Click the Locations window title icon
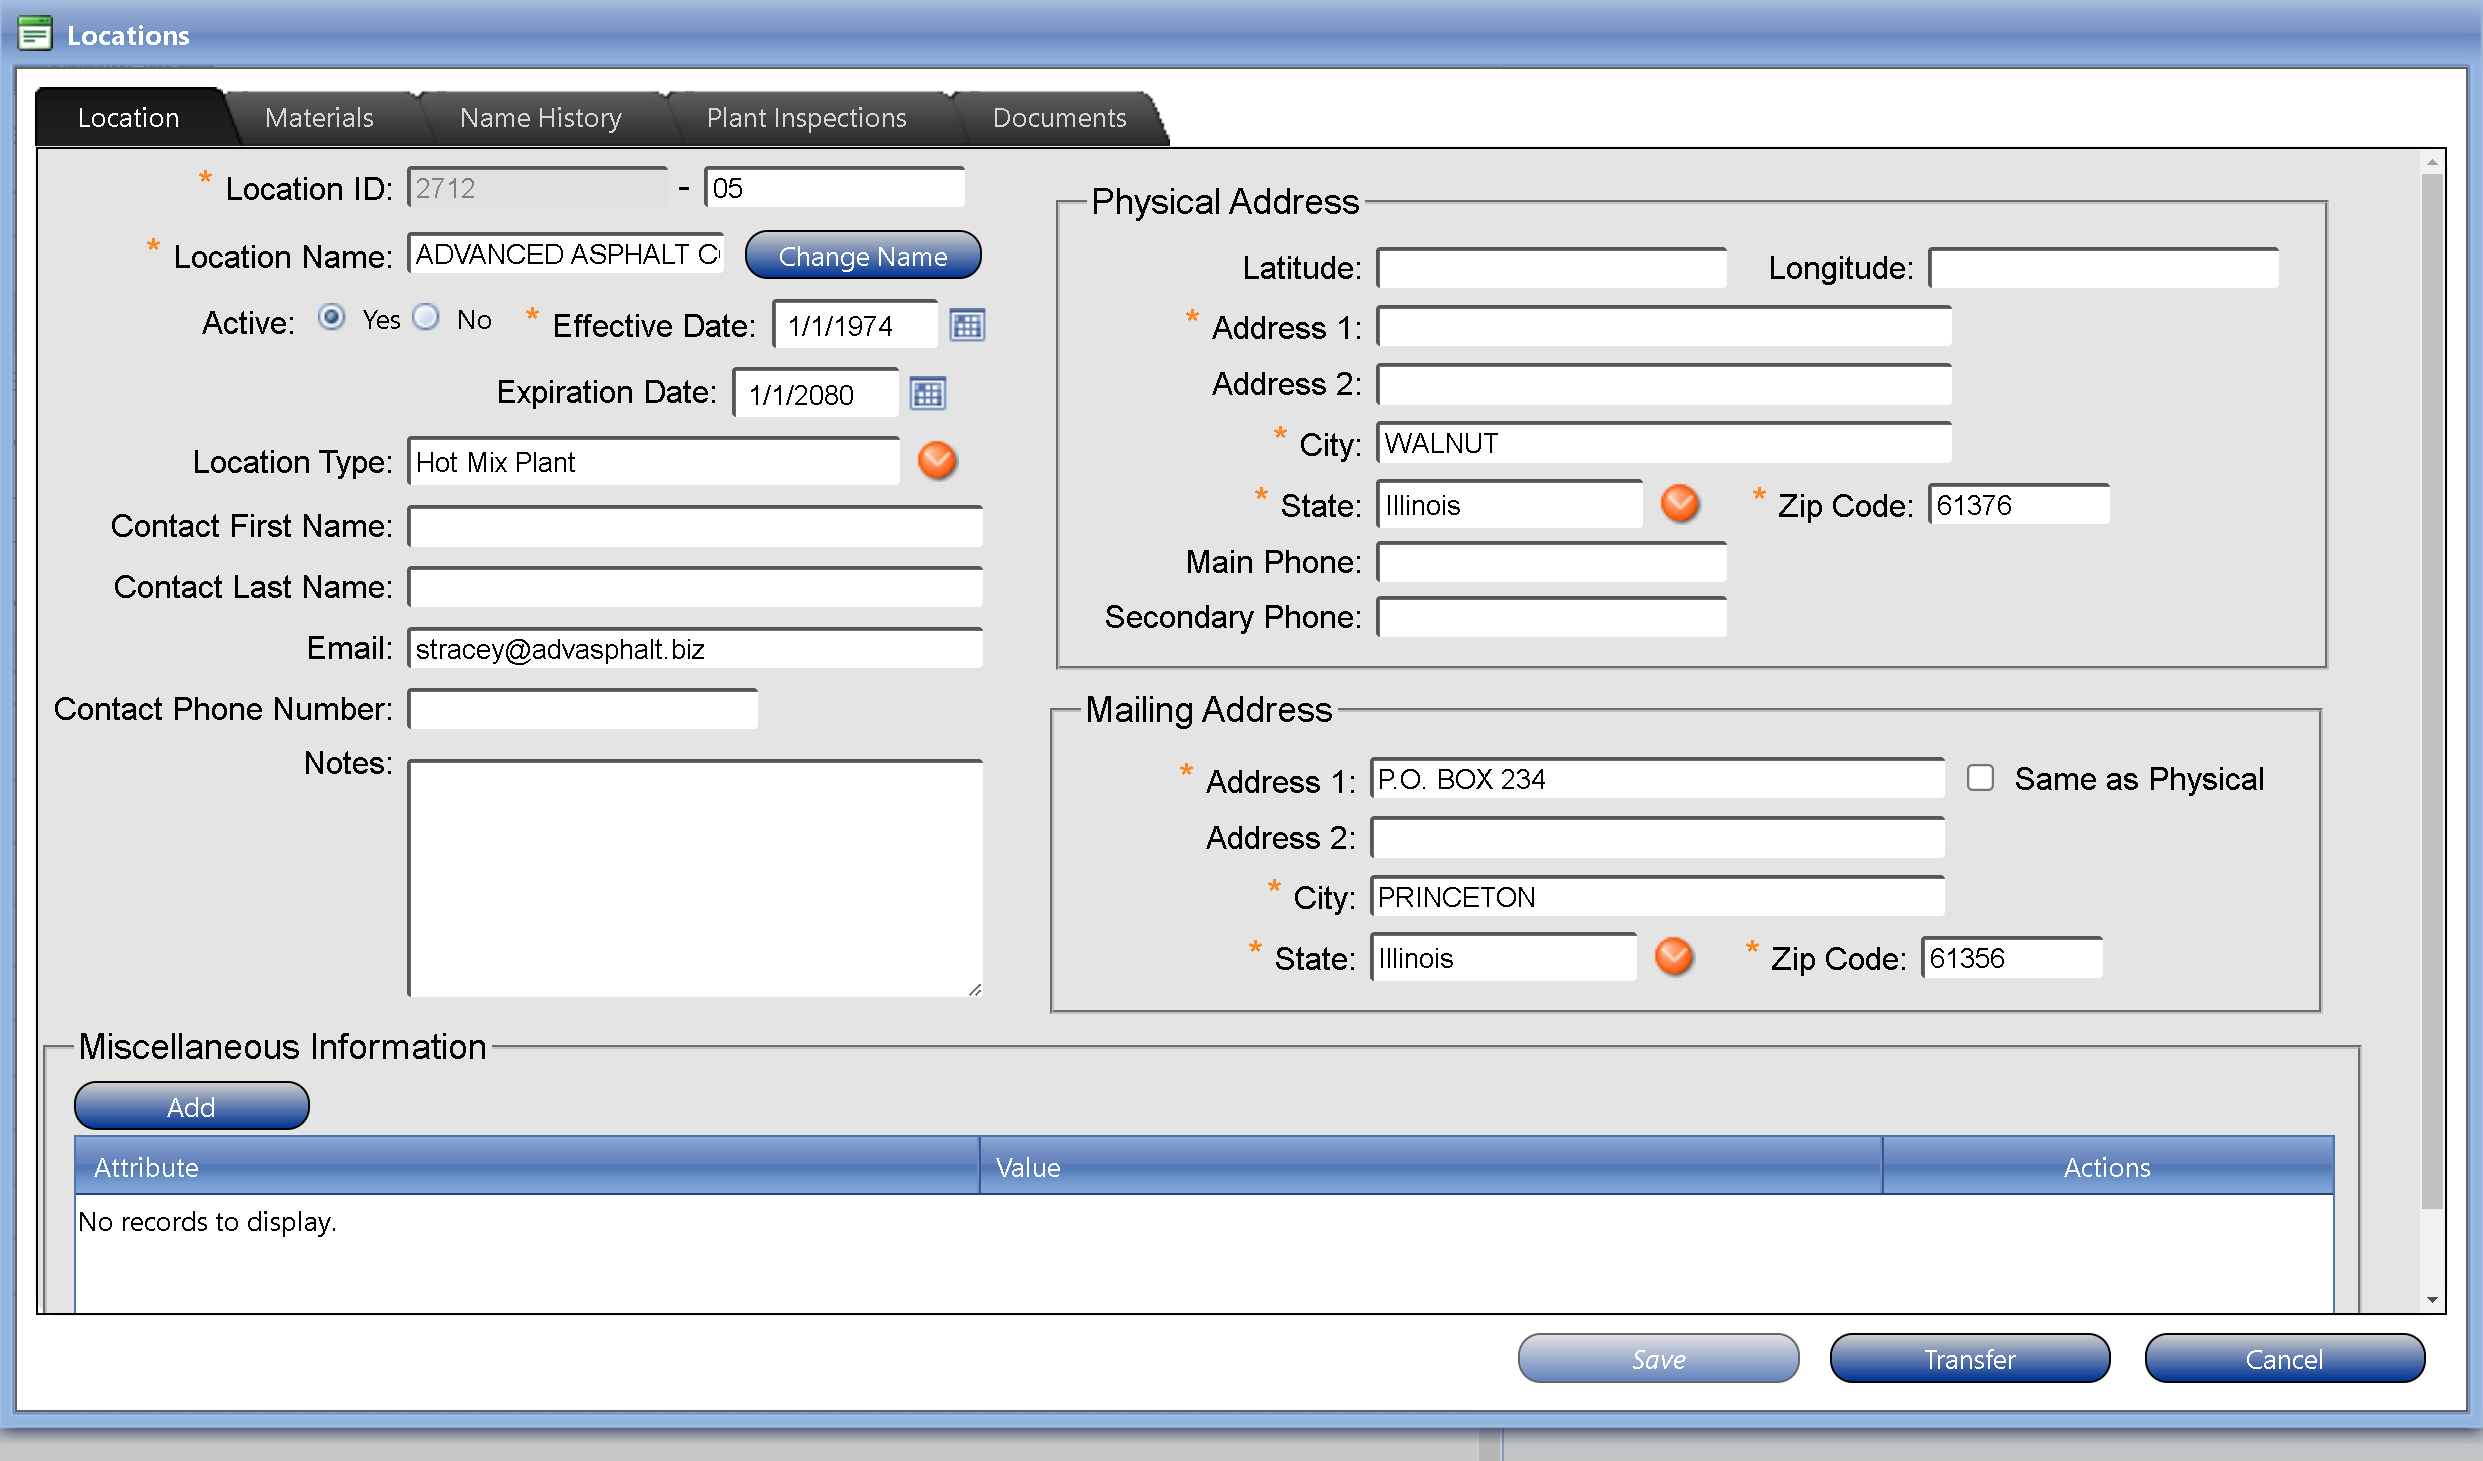The image size is (2483, 1461). (x=35, y=34)
